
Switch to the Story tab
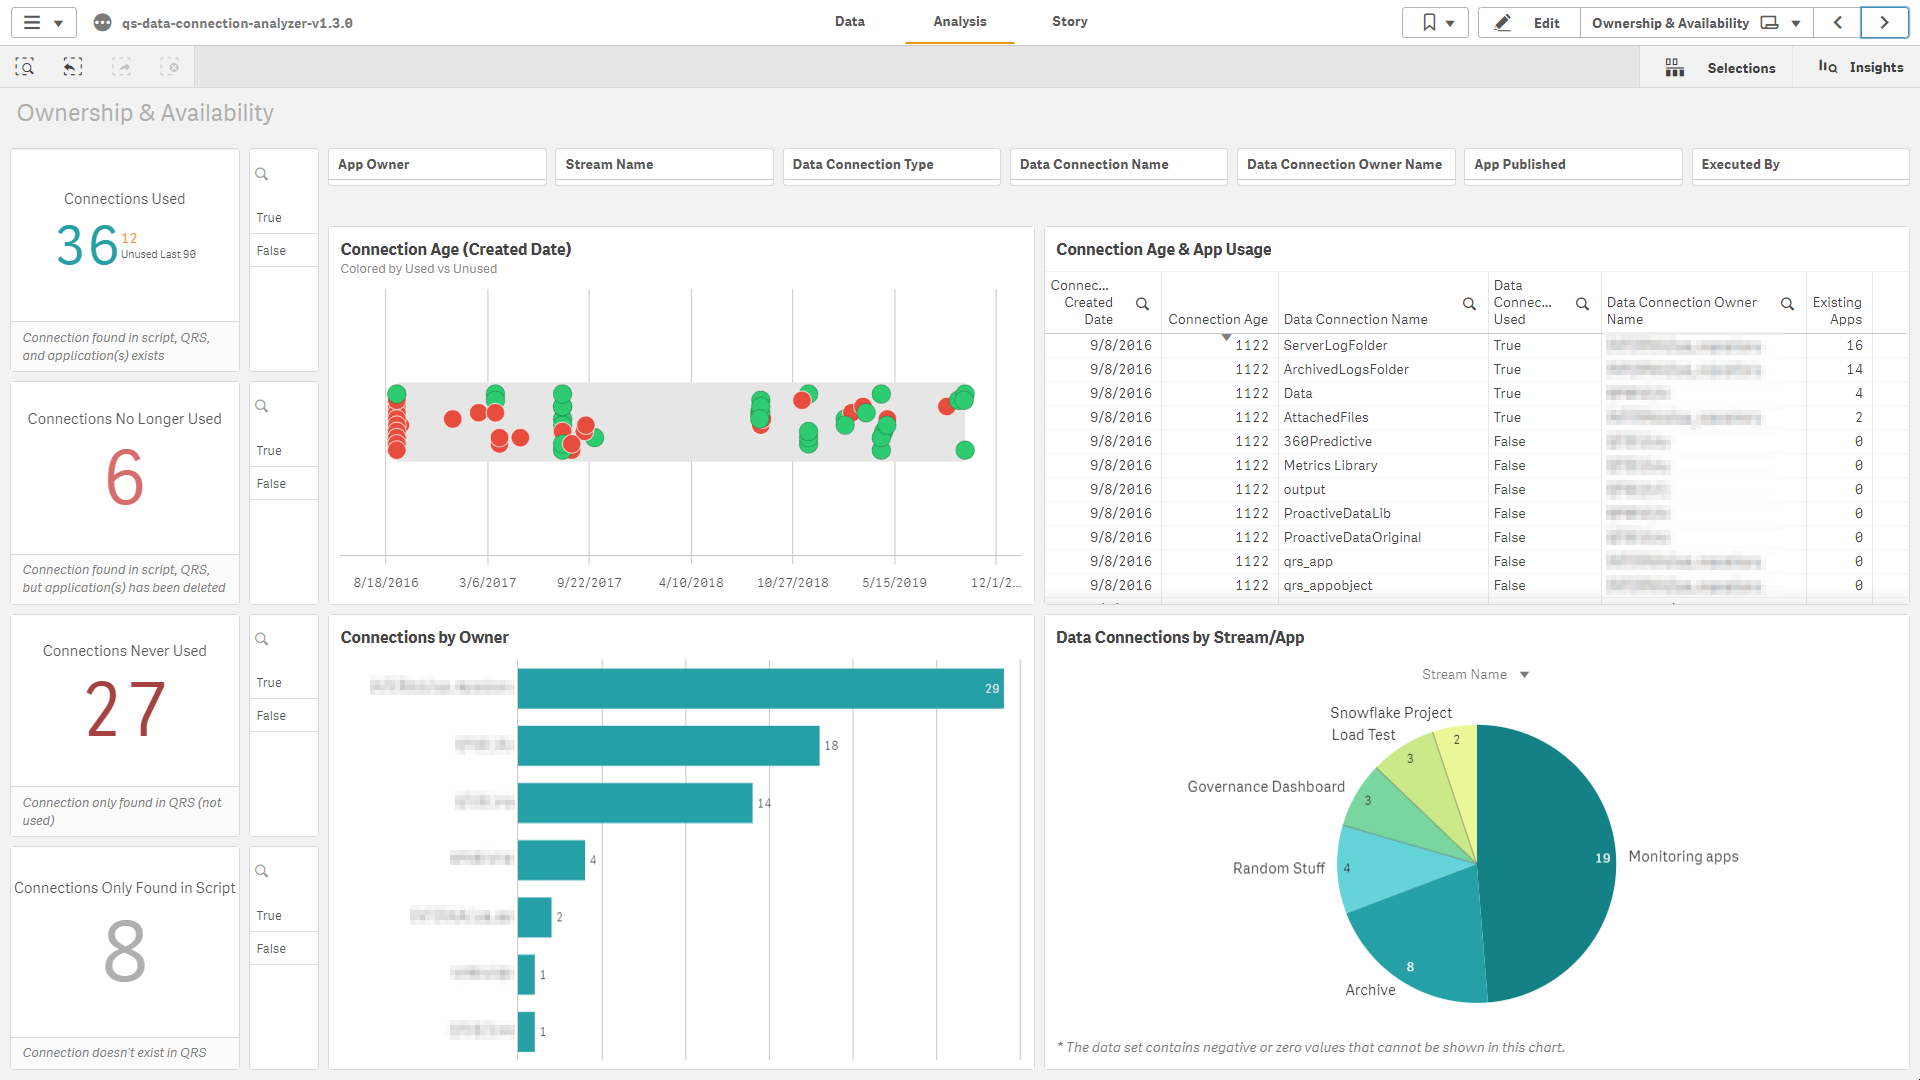click(1069, 21)
